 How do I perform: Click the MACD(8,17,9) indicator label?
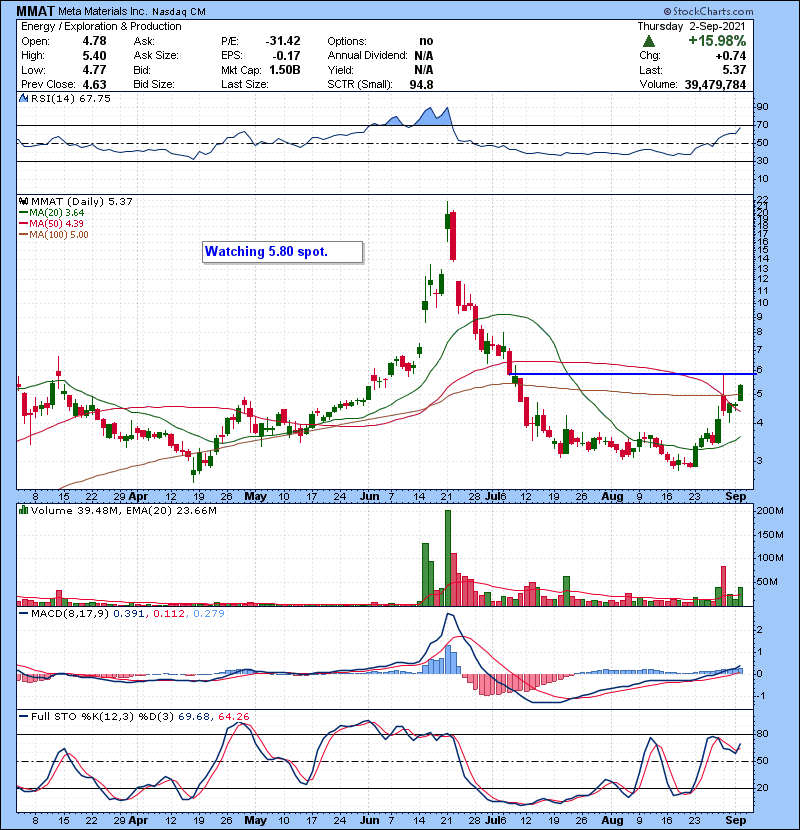pyautogui.click(x=70, y=614)
